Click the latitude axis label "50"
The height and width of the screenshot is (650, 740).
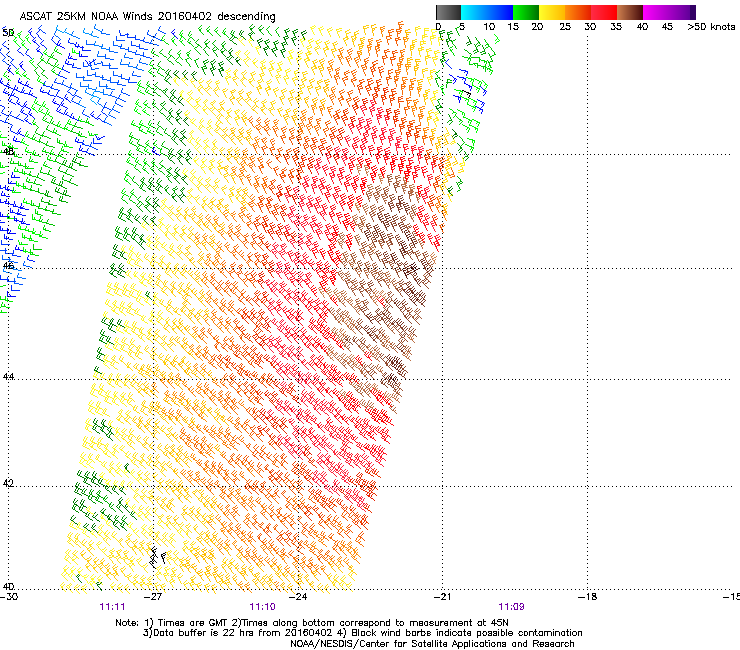pyautogui.click(x=8, y=33)
